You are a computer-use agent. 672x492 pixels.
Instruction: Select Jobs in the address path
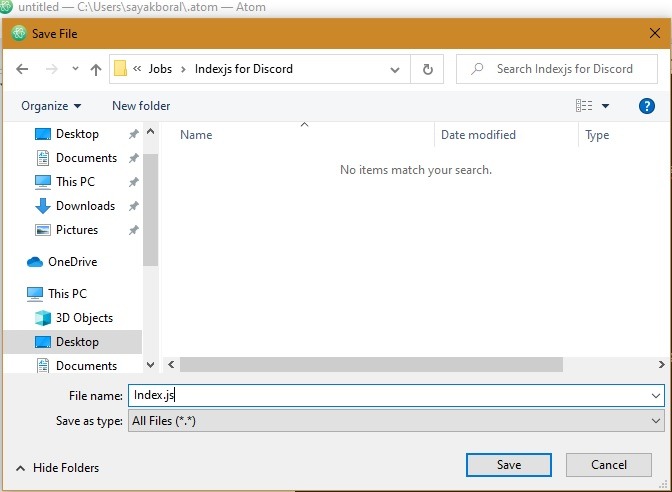[x=160, y=69]
